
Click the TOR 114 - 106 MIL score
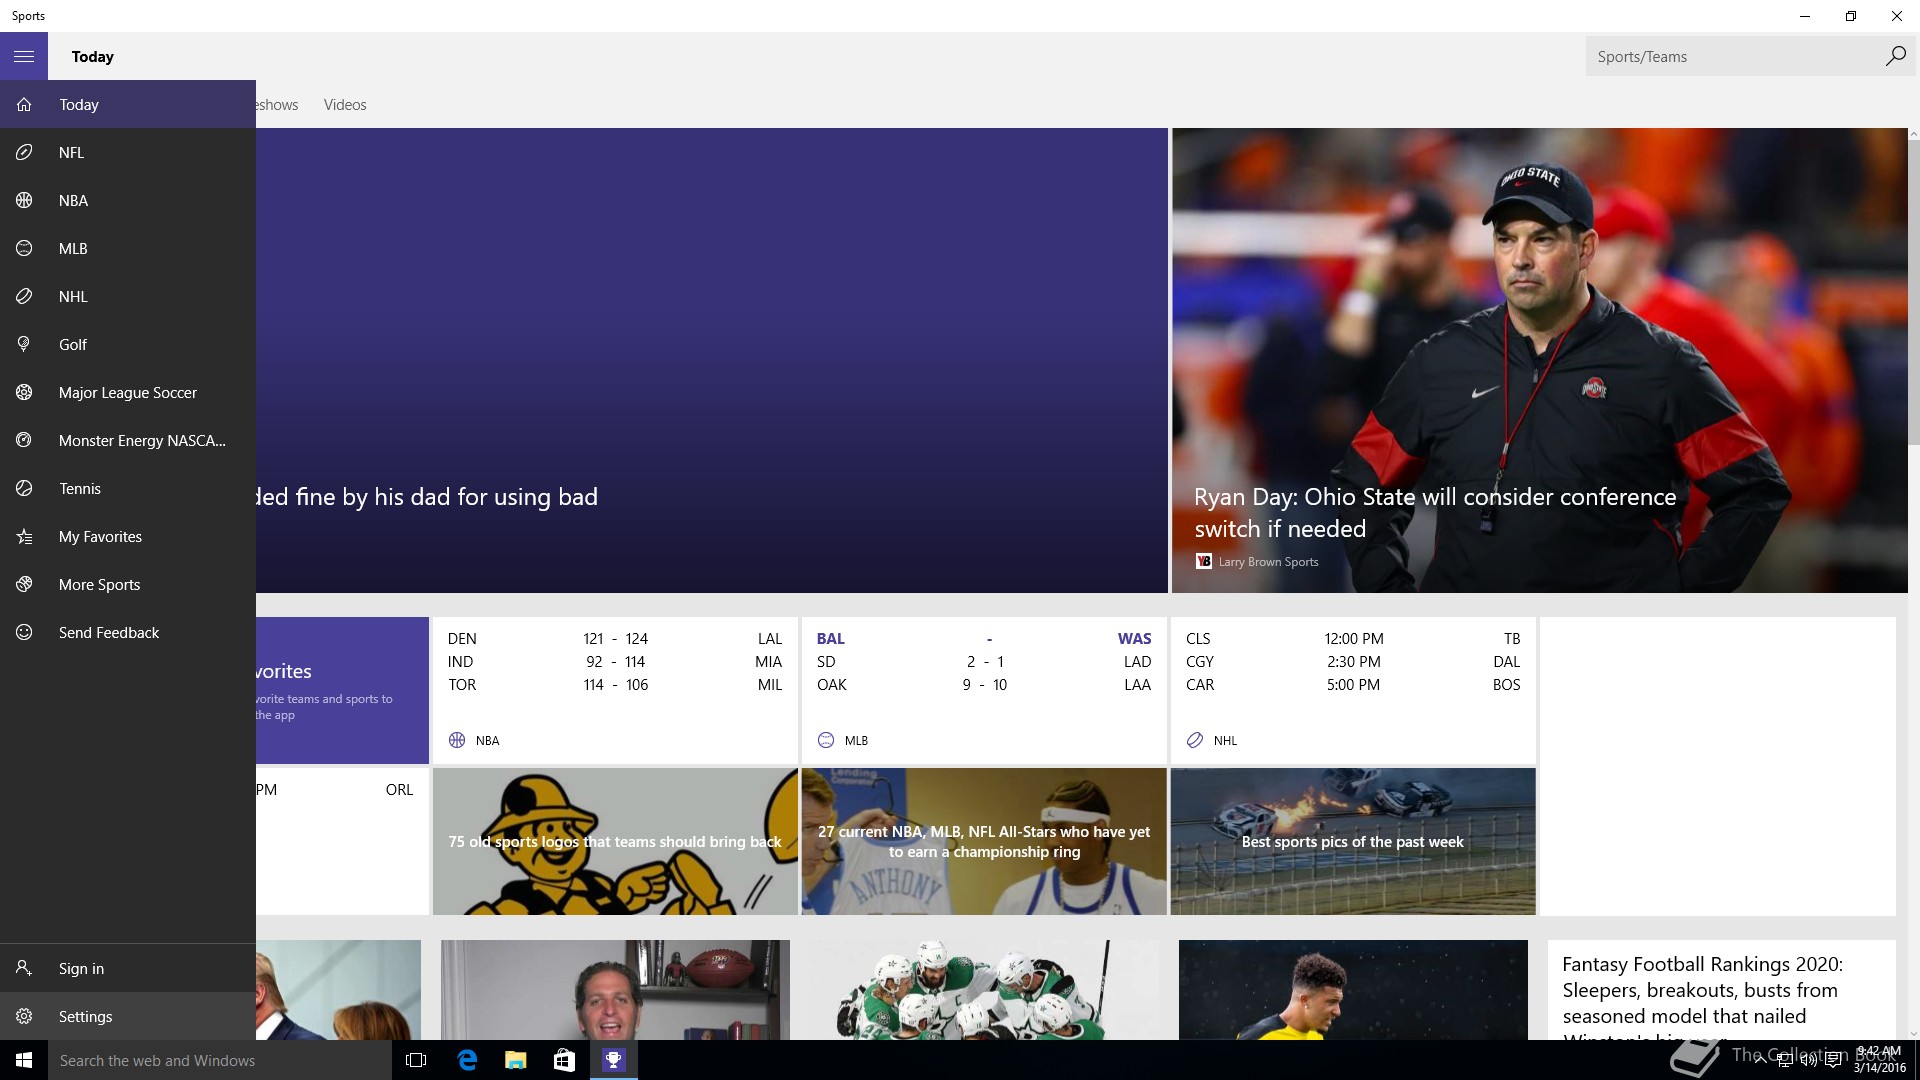(615, 684)
